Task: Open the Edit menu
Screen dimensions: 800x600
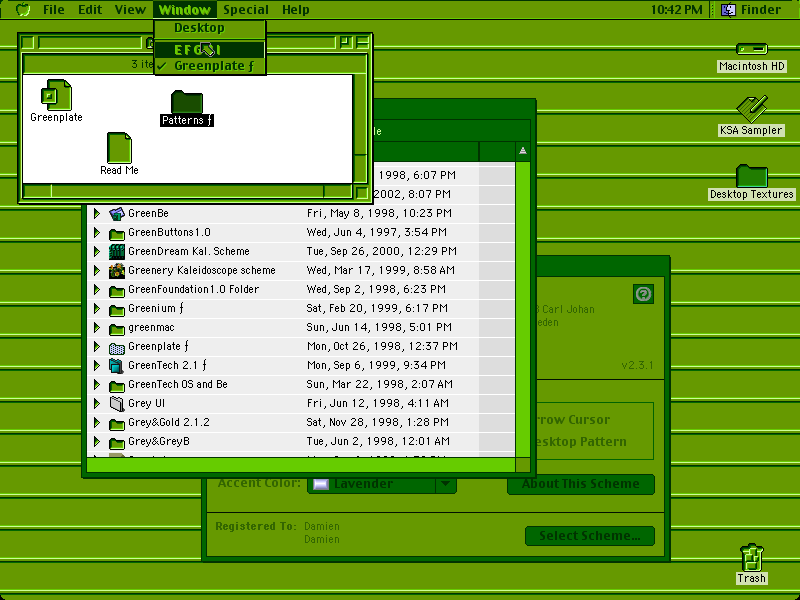Action: click(90, 10)
